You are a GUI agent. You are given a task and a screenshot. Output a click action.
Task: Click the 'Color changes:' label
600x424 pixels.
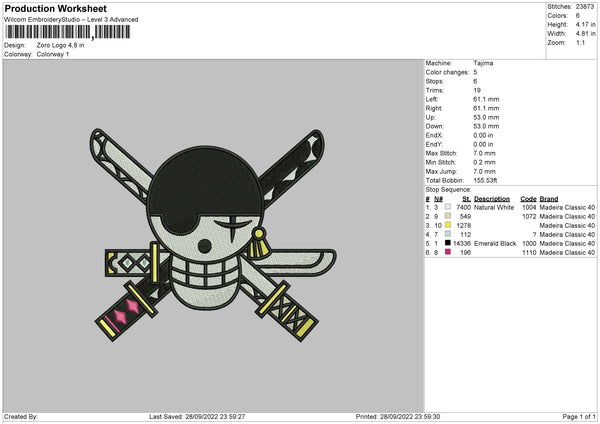click(447, 72)
